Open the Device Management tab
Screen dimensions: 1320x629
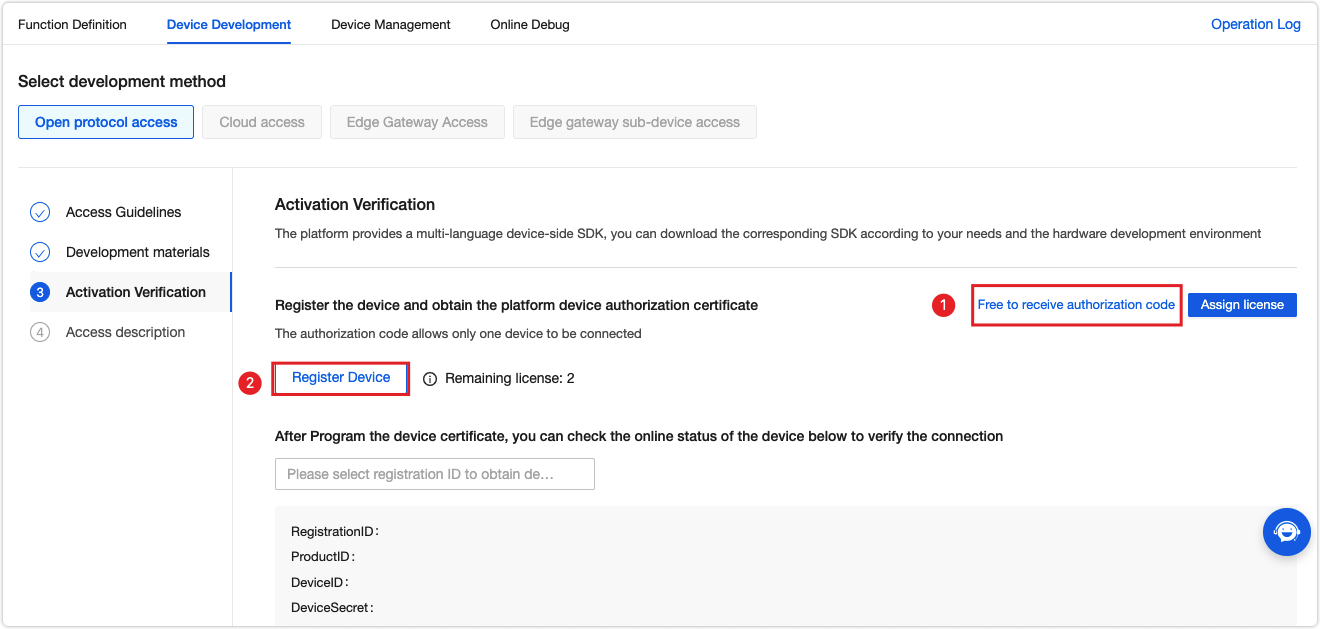tap(391, 24)
